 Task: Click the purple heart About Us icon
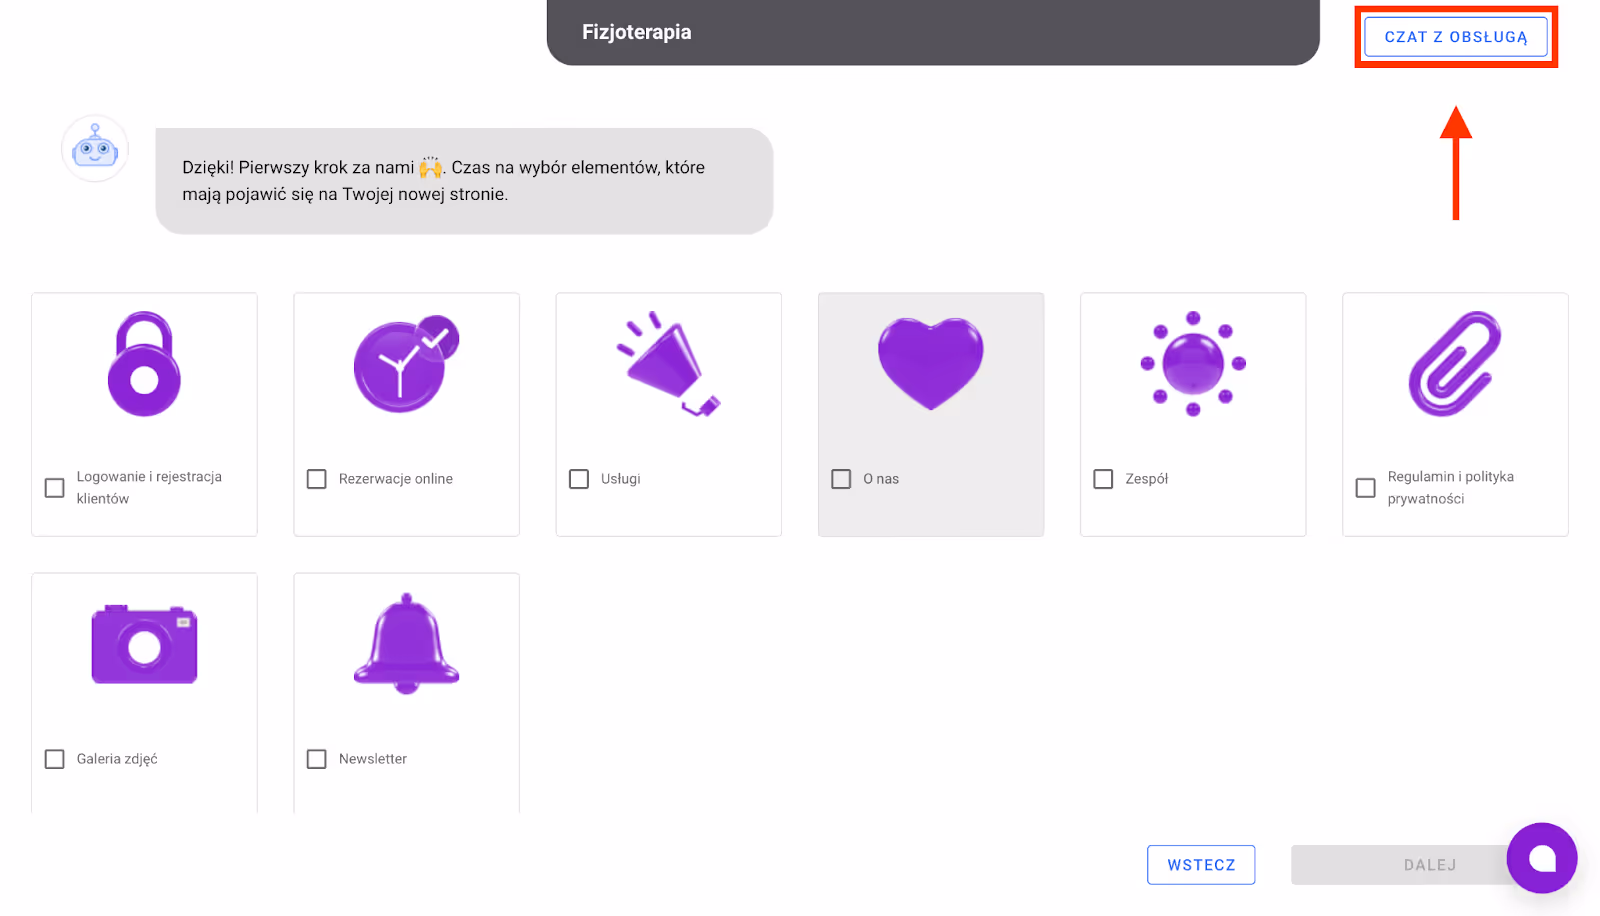point(930,364)
